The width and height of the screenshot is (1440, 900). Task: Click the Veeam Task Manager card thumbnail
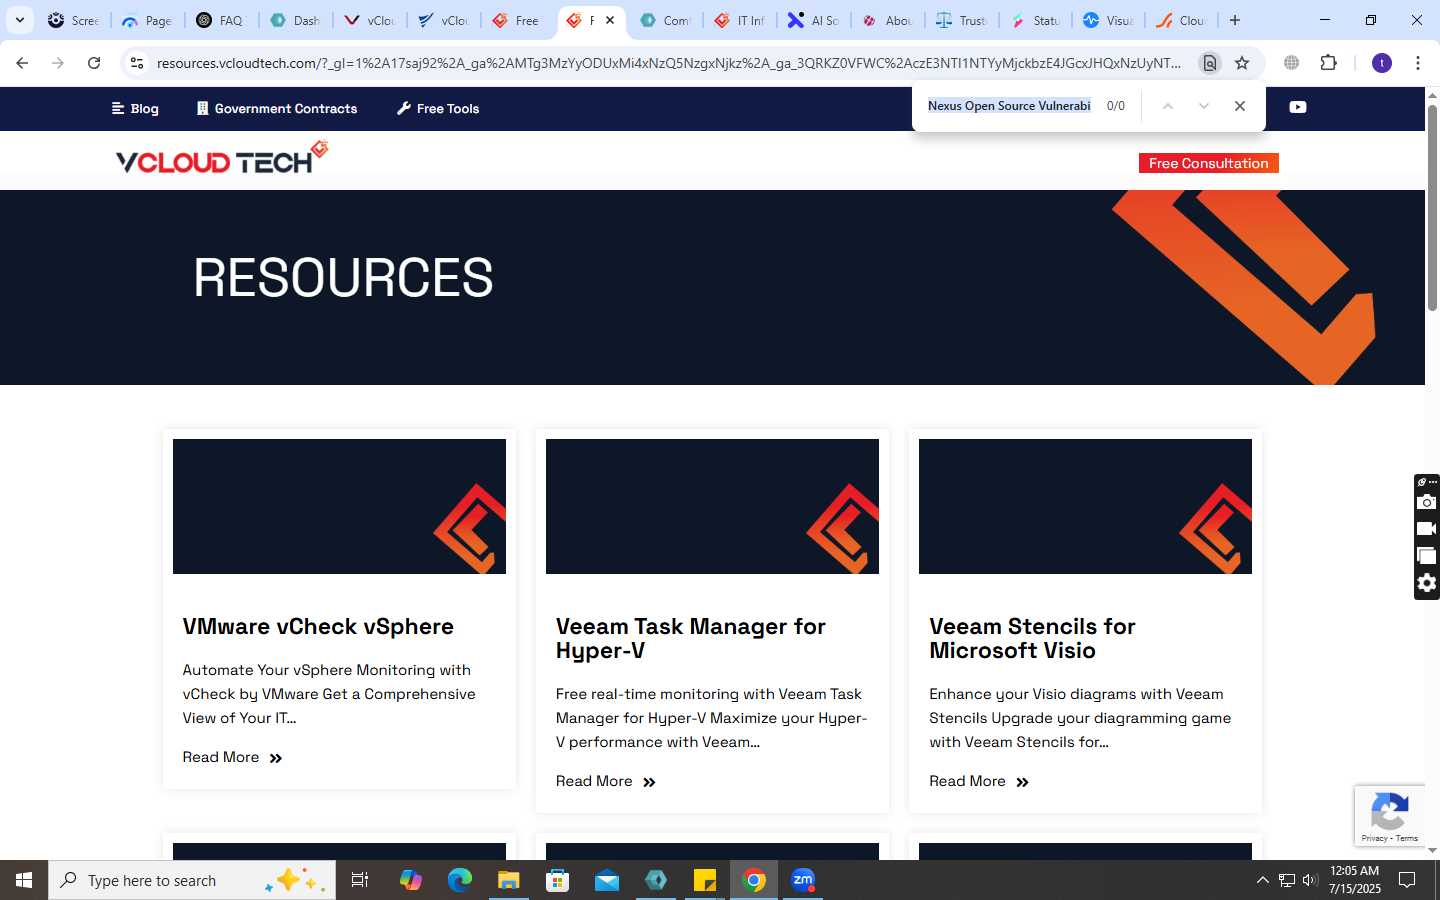pos(712,506)
